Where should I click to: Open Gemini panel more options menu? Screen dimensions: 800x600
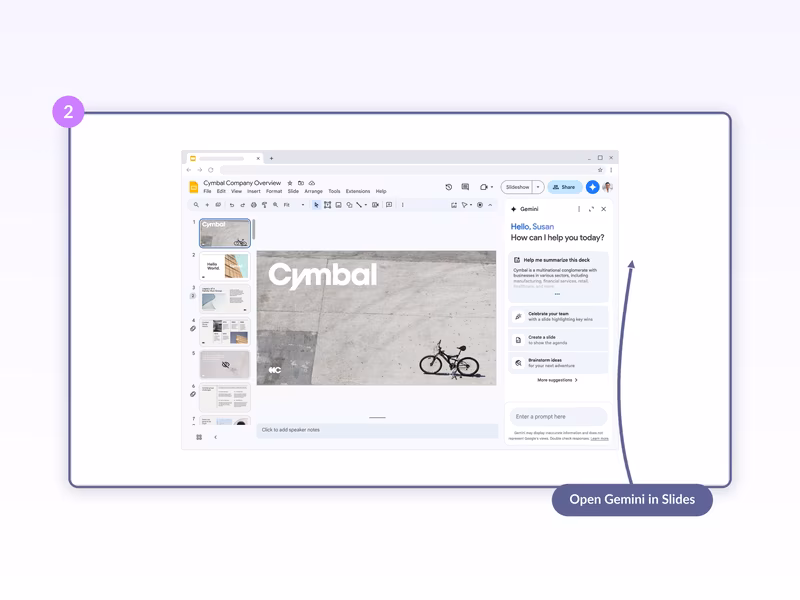[579, 209]
